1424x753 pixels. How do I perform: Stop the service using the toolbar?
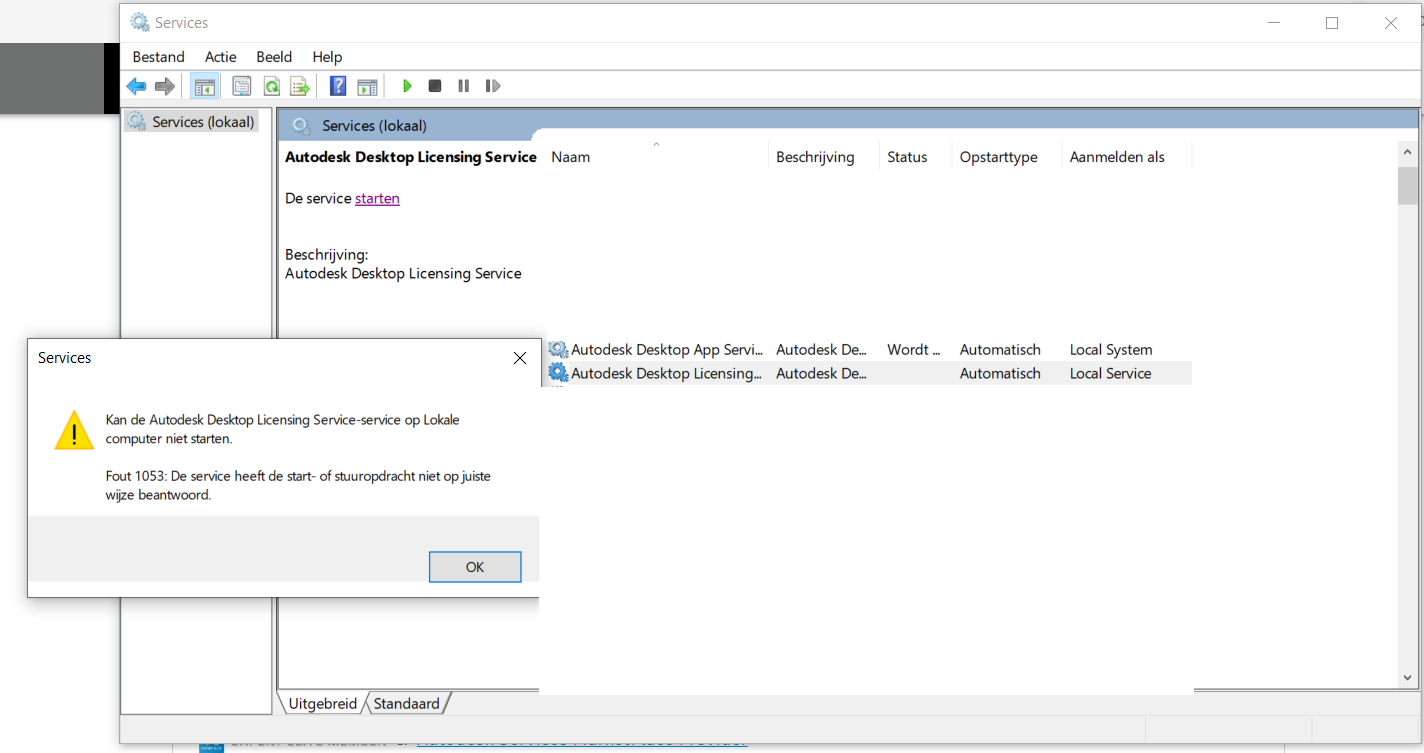click(x=435, y=86)
